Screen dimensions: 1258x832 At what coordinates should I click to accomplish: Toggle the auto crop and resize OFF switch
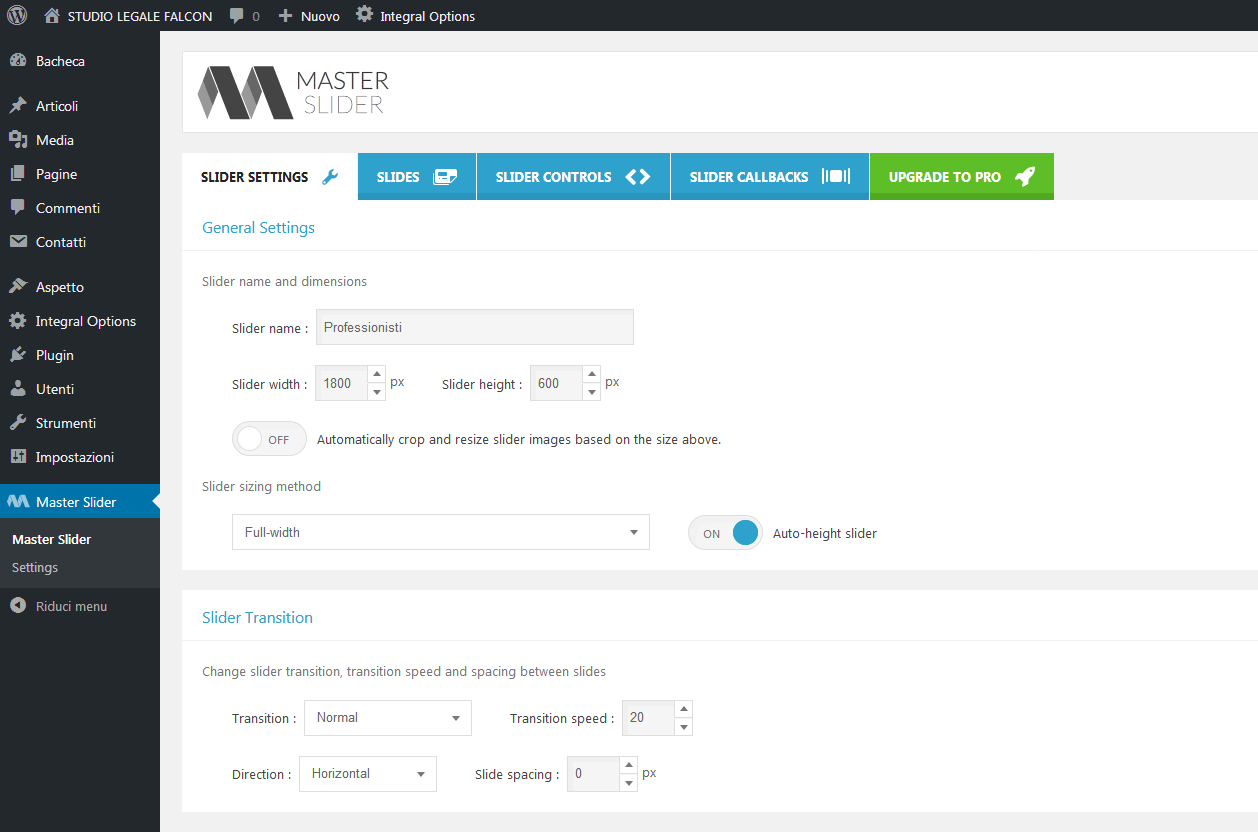[270, 439]
